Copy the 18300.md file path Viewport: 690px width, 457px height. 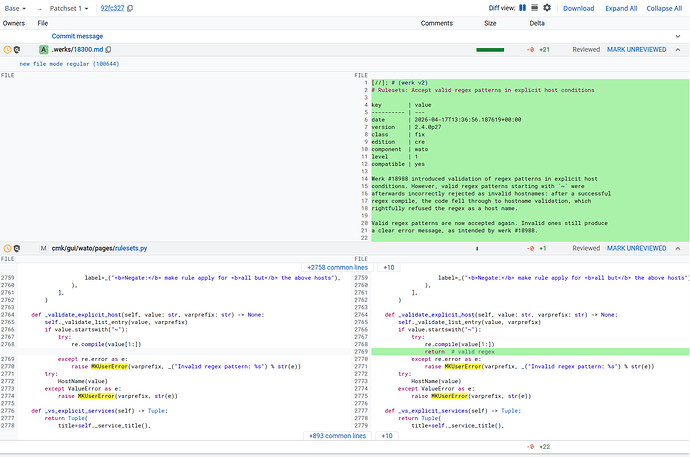pos(109,49)
